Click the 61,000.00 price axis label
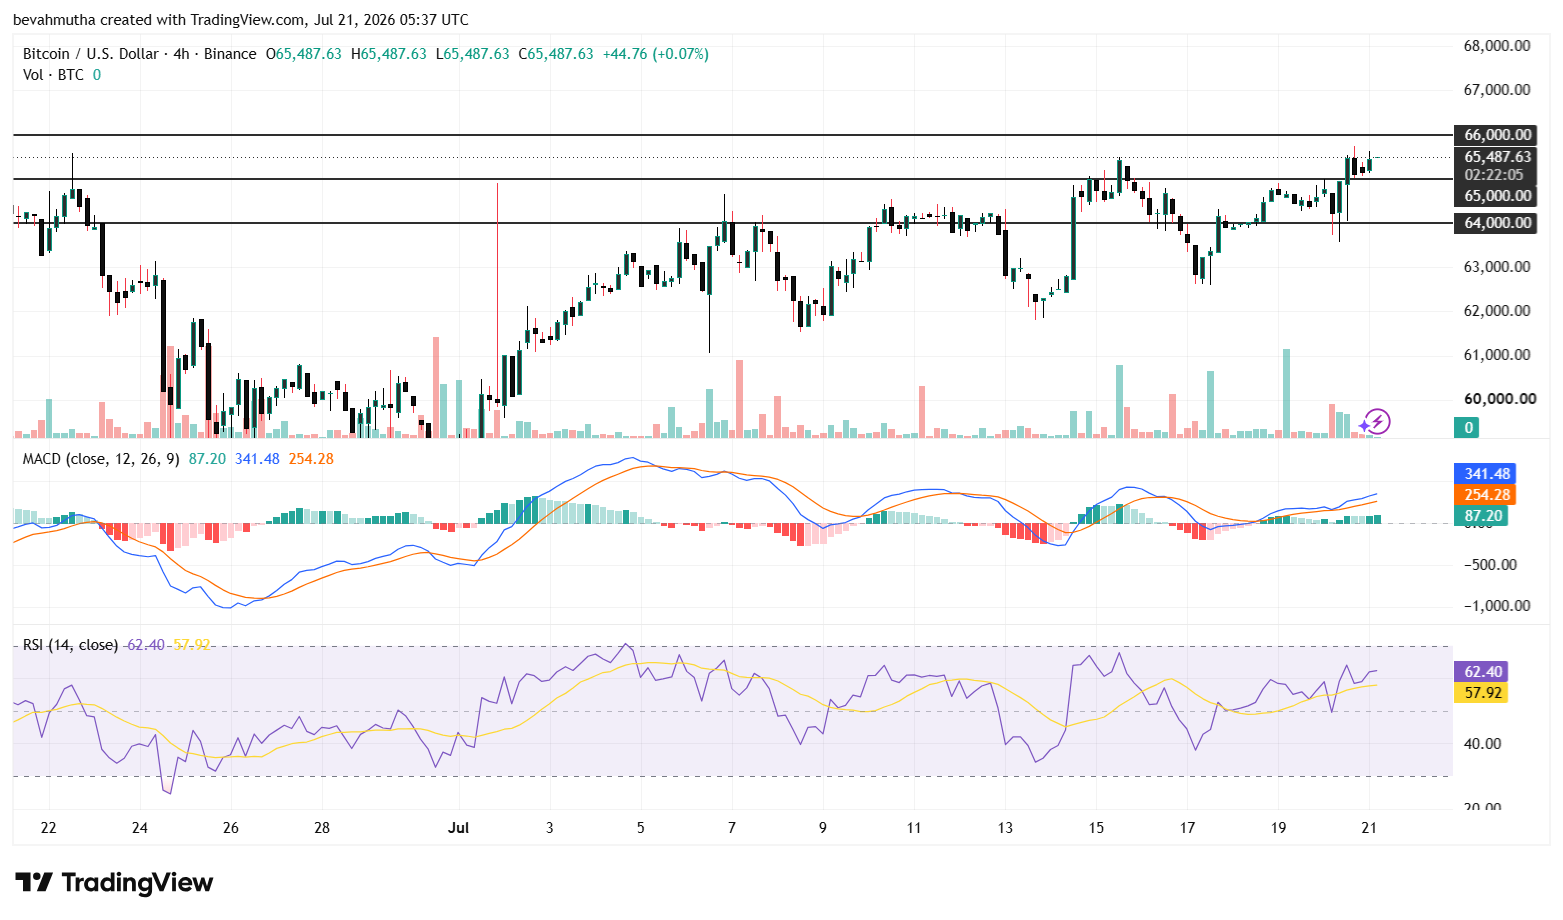Screen dimensions: 1563x920 click(x=1497, y=355)
